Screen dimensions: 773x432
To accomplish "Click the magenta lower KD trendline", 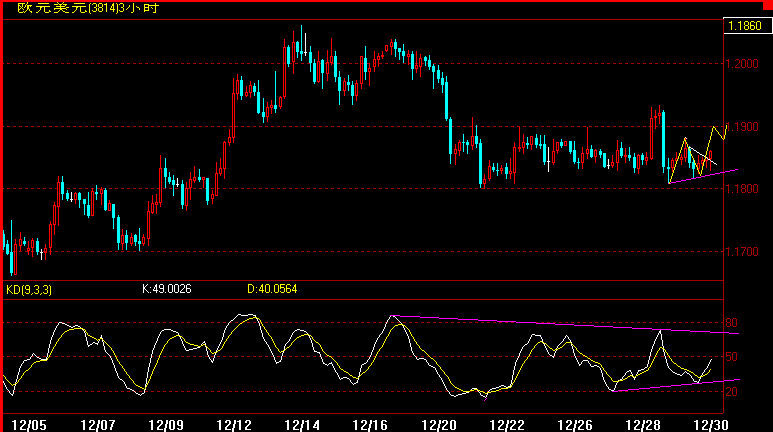I will click(x=675, y=385).
